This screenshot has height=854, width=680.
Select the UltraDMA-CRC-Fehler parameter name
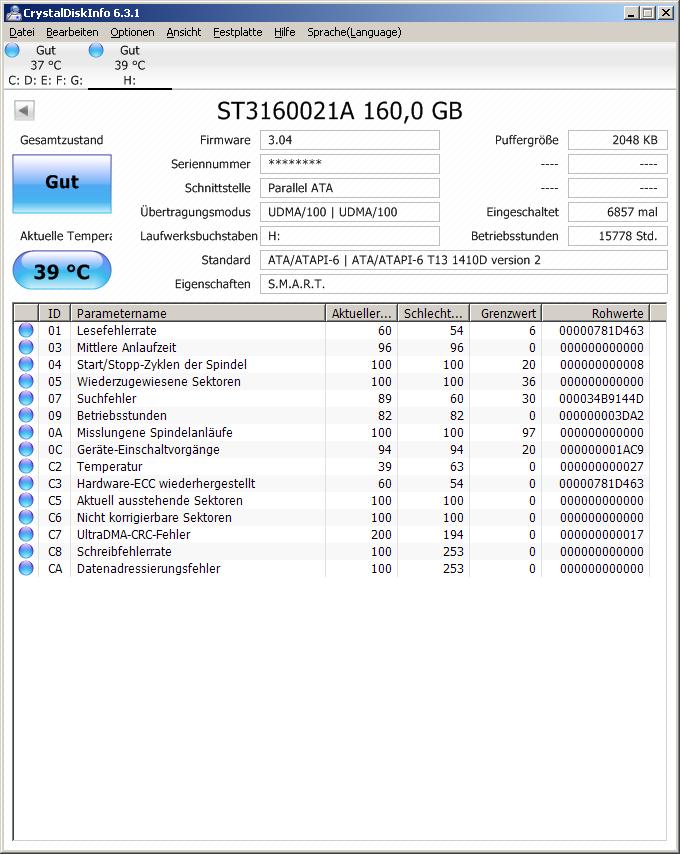(x=133, y=535)
